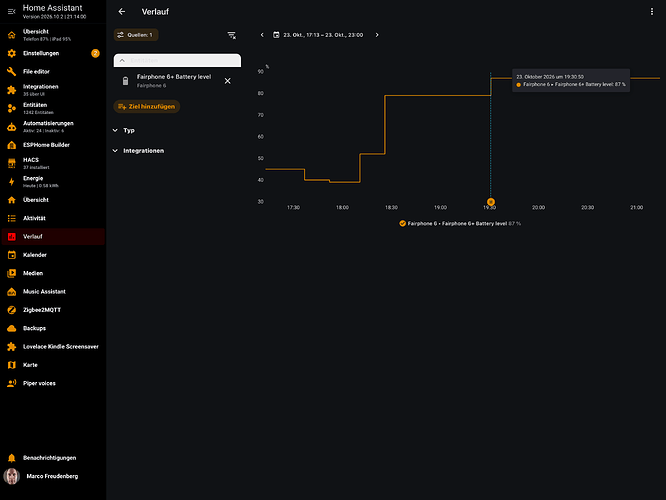Click the Fairphone 6+ Battery level entity row
The image size is (666, 500).
coord(177,81)
